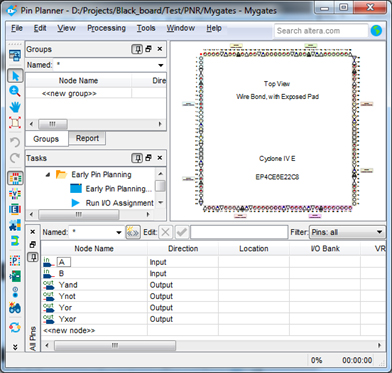Close the Groups panel
Screen dimensions: 392x373
[160, 49]
